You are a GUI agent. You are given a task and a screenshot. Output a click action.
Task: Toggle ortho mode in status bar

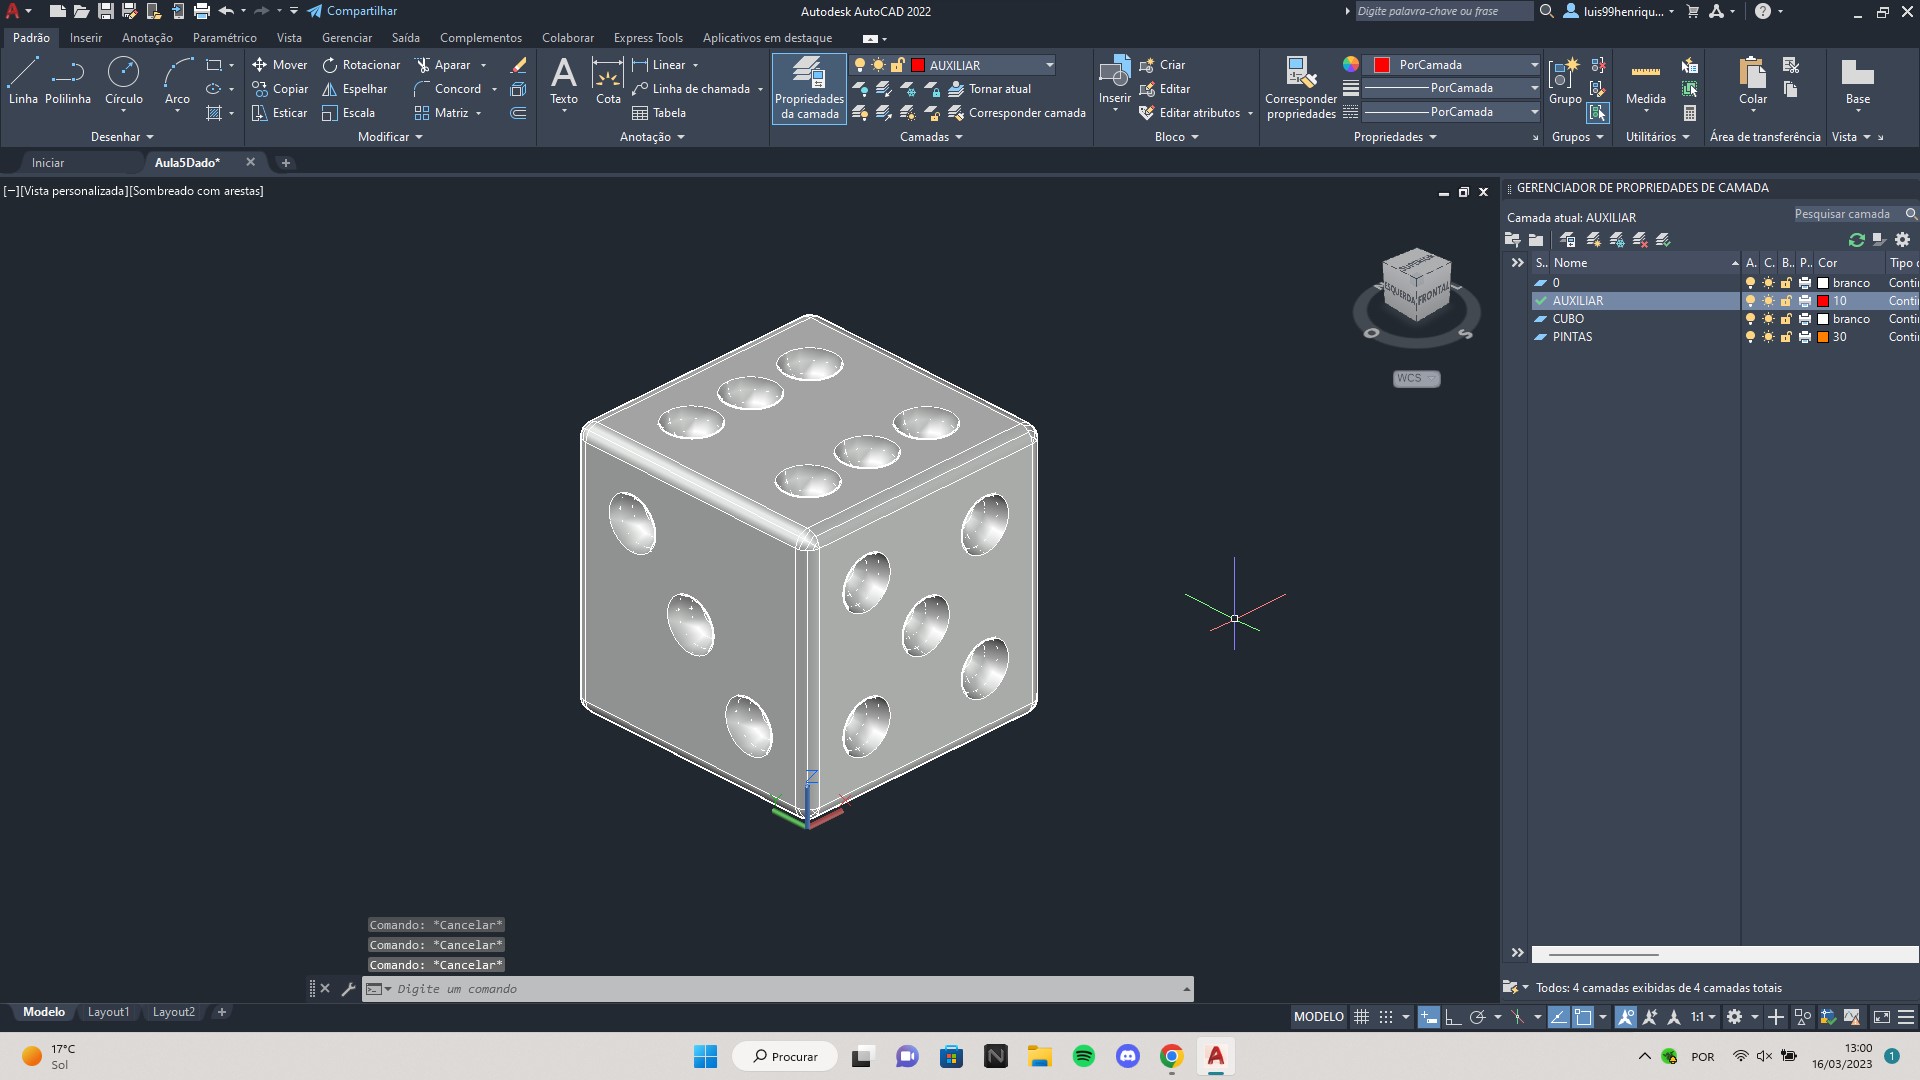pos(1453,1017)
